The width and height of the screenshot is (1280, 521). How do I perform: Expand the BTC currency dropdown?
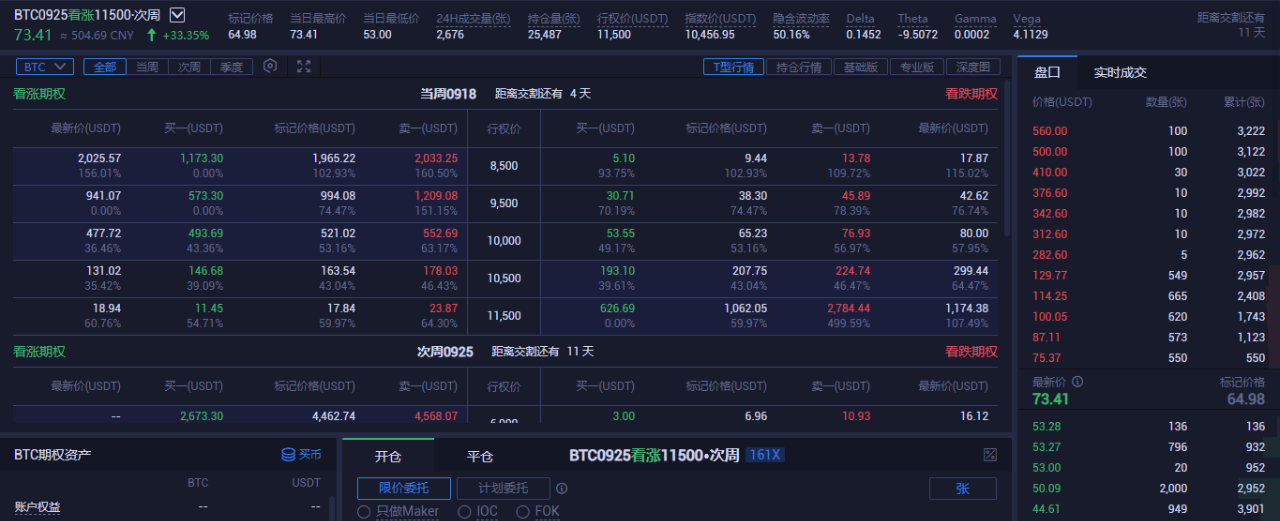[x=44, y=67]
